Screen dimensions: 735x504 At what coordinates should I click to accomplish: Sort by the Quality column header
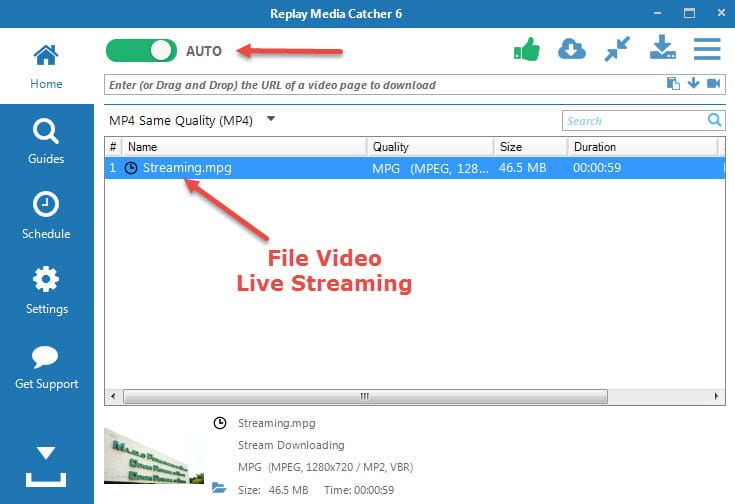[430, 147]
